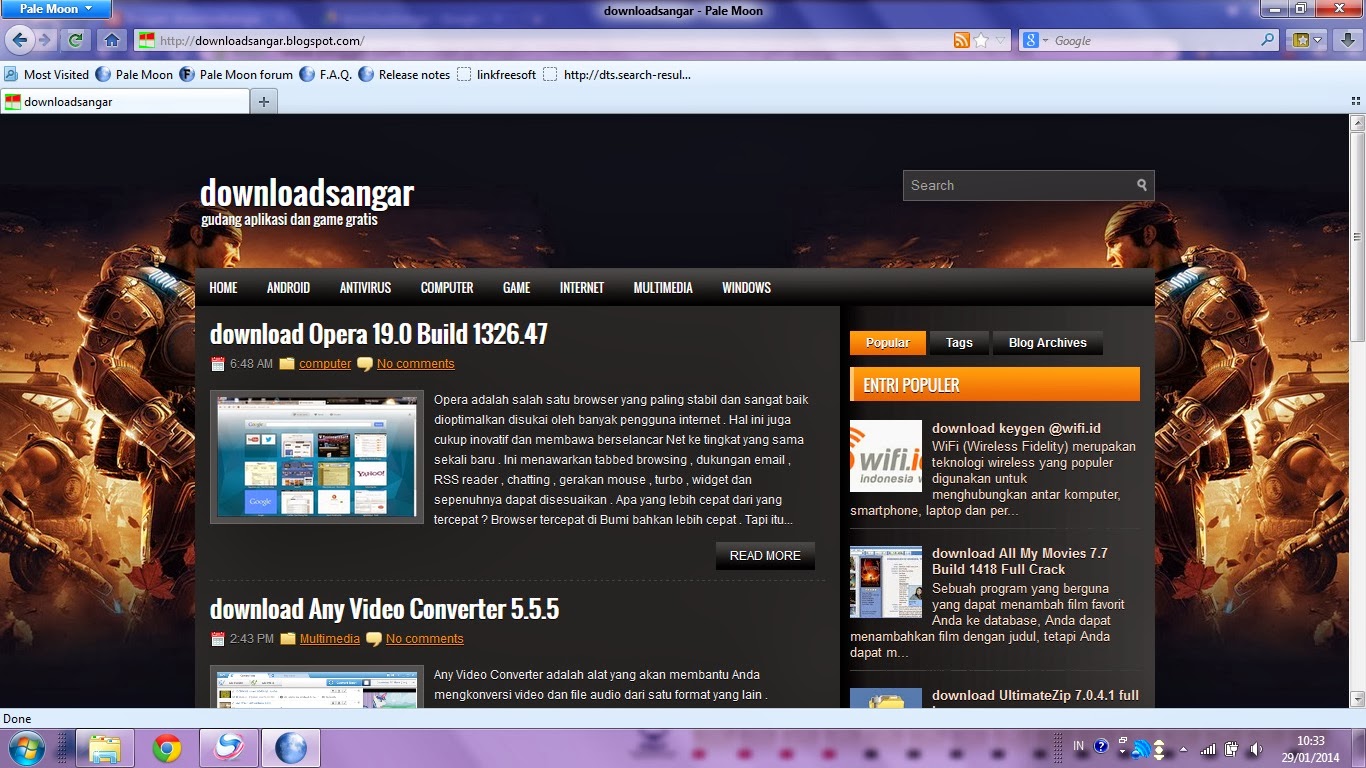This screenshot has height=768, width=1366.
Task: Open the Downloads arrow button
Action: [x=1347, y=40]
